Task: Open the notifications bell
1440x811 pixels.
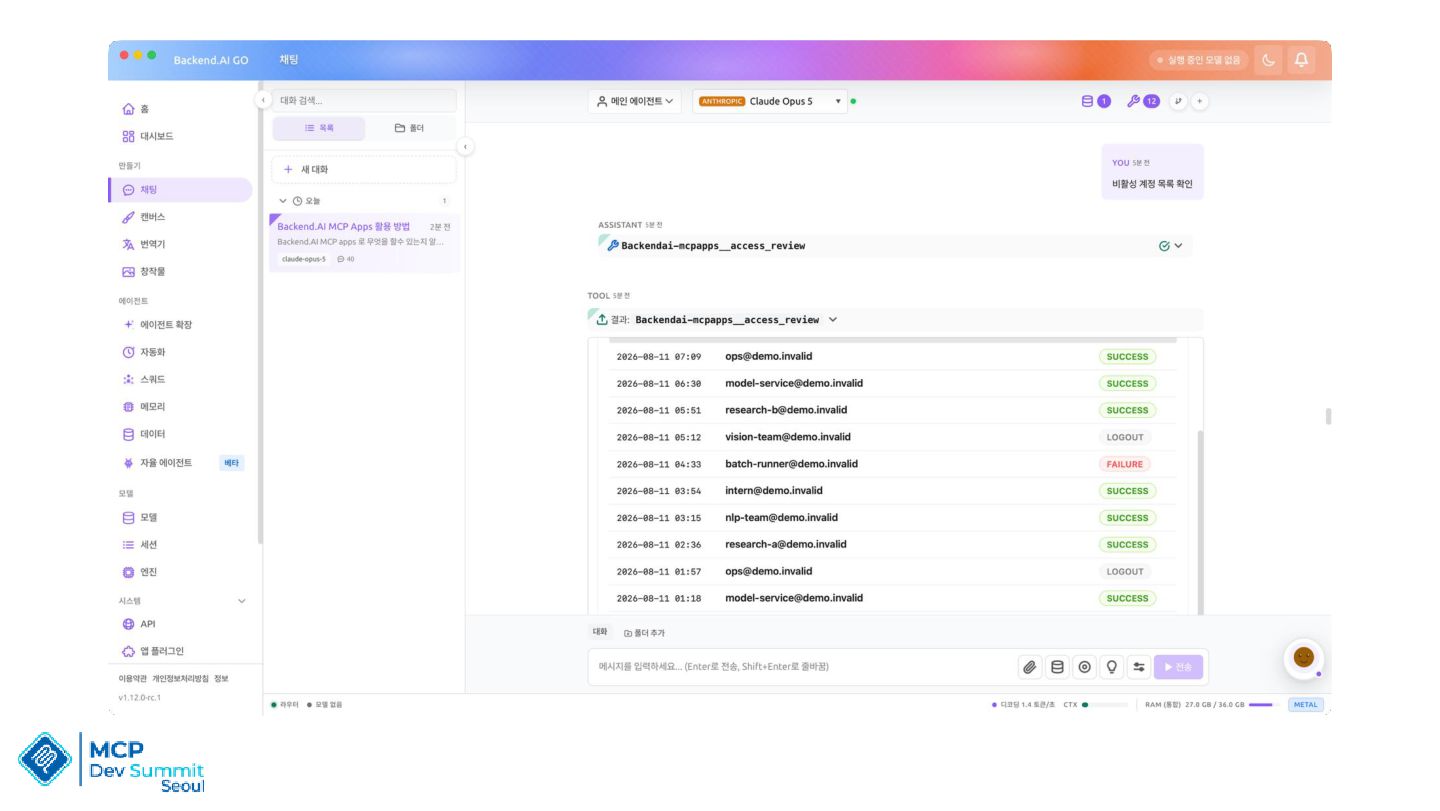Action: pos(1301,60)
